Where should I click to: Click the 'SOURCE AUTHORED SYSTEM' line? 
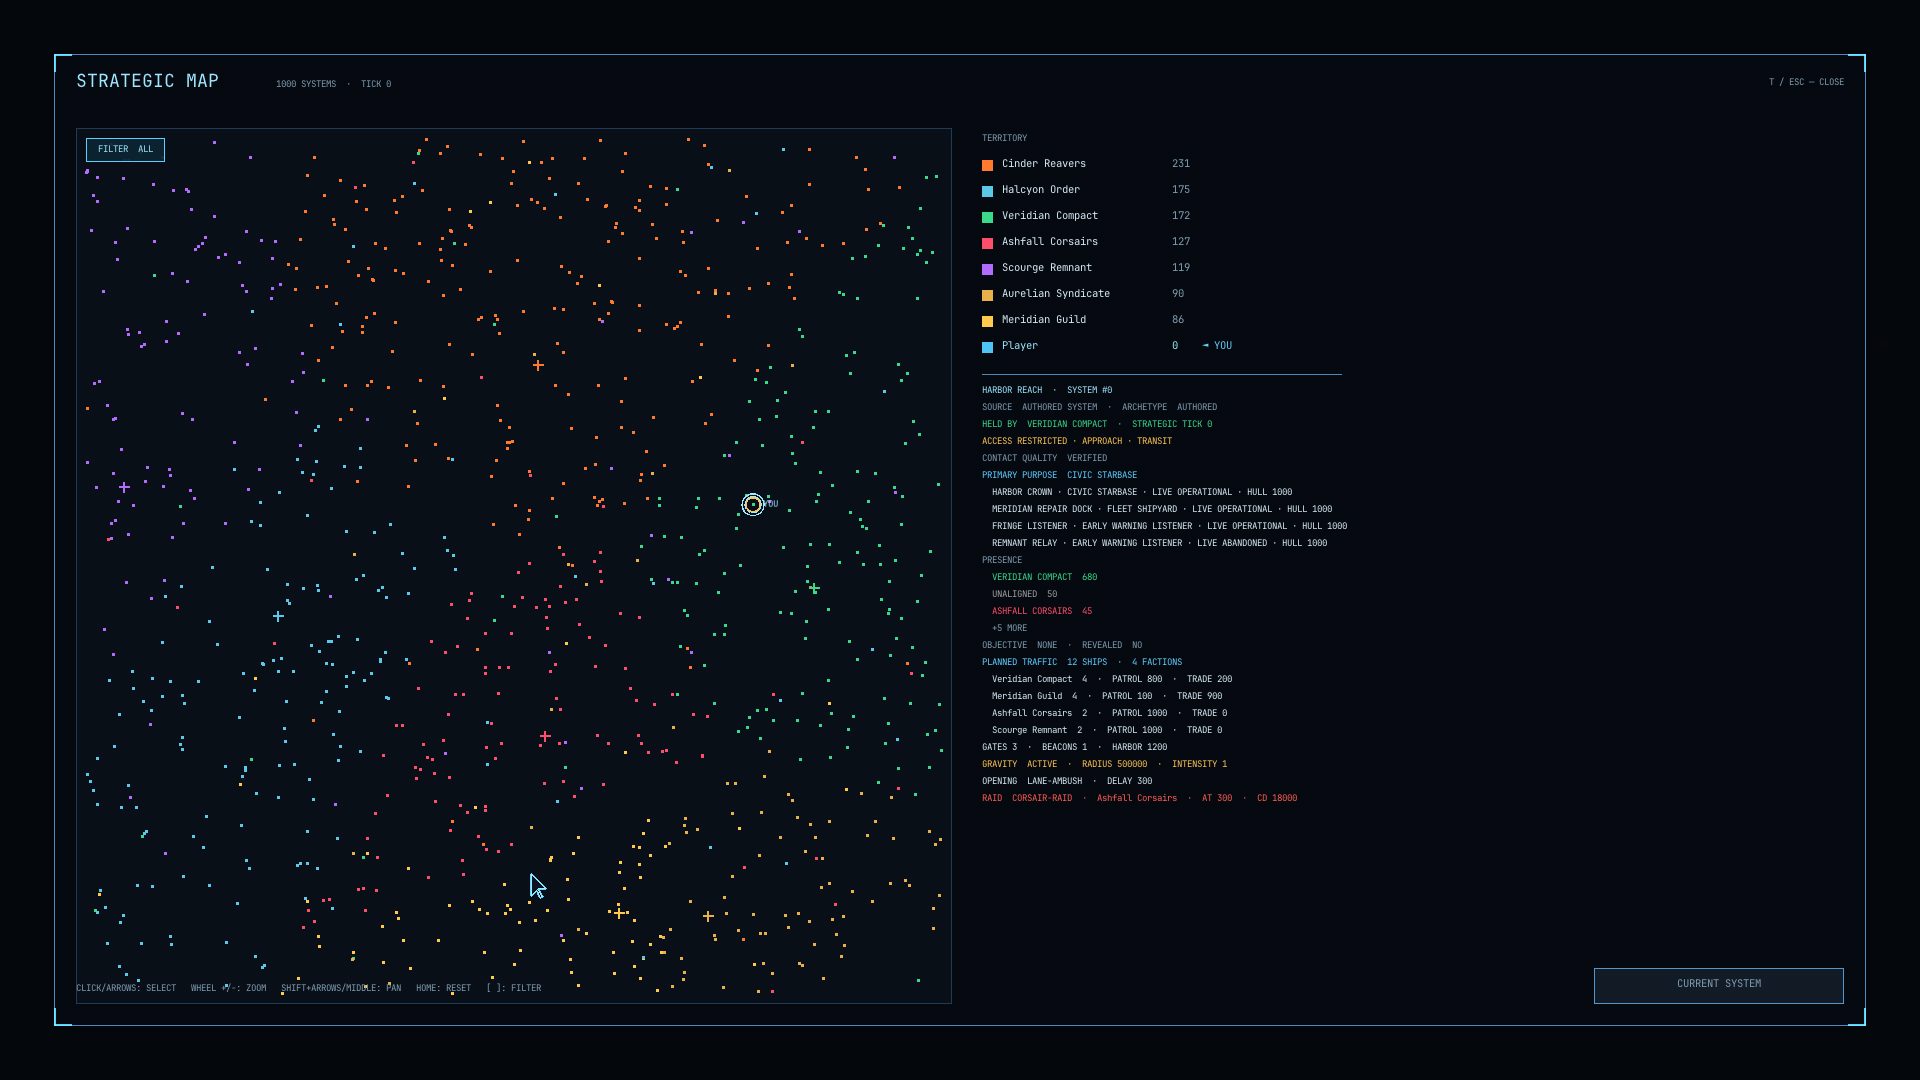(1099, 407)
